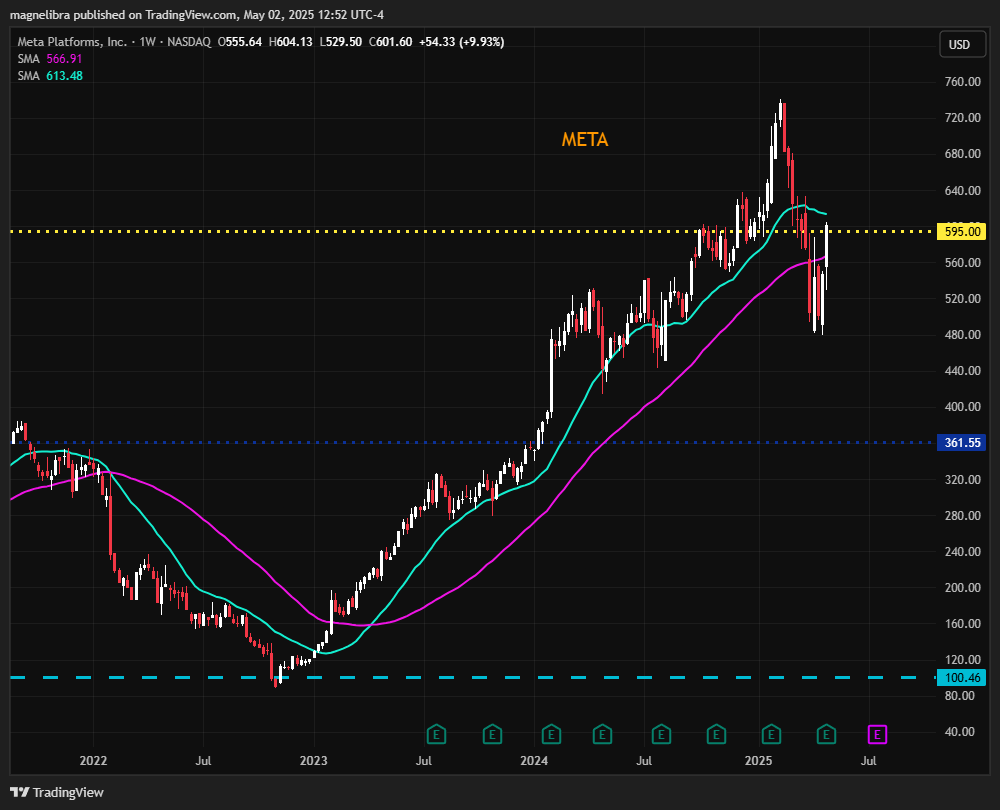Click the 400.00 price axis label

click(x=962, y=407)
